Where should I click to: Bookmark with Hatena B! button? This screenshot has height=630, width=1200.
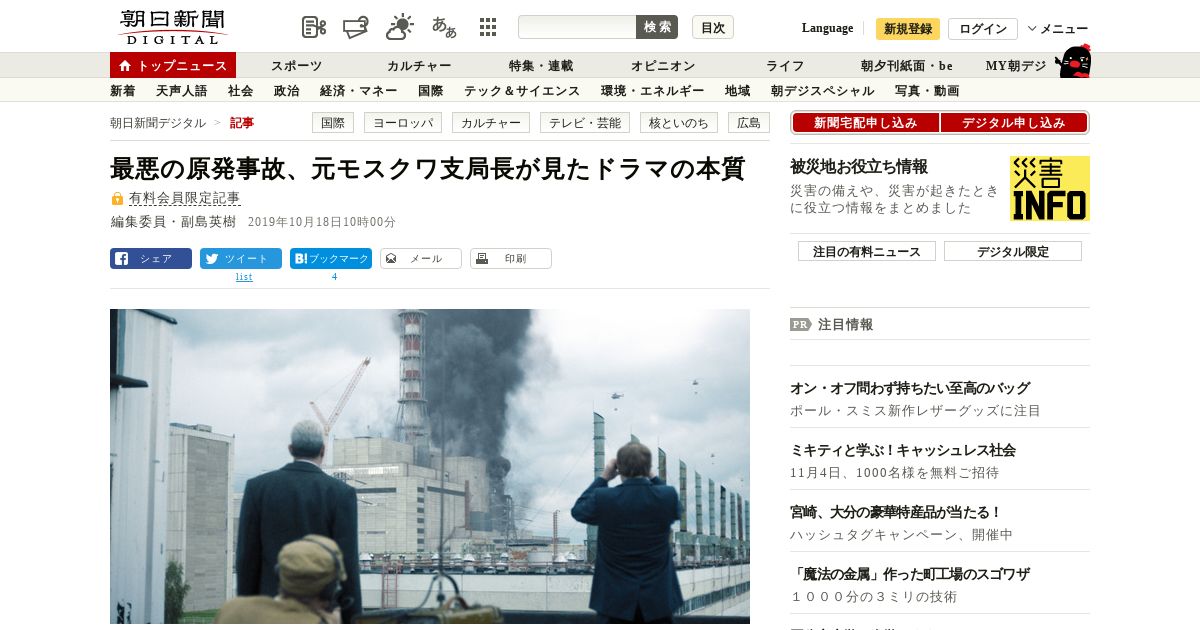[x=331, y=258]
